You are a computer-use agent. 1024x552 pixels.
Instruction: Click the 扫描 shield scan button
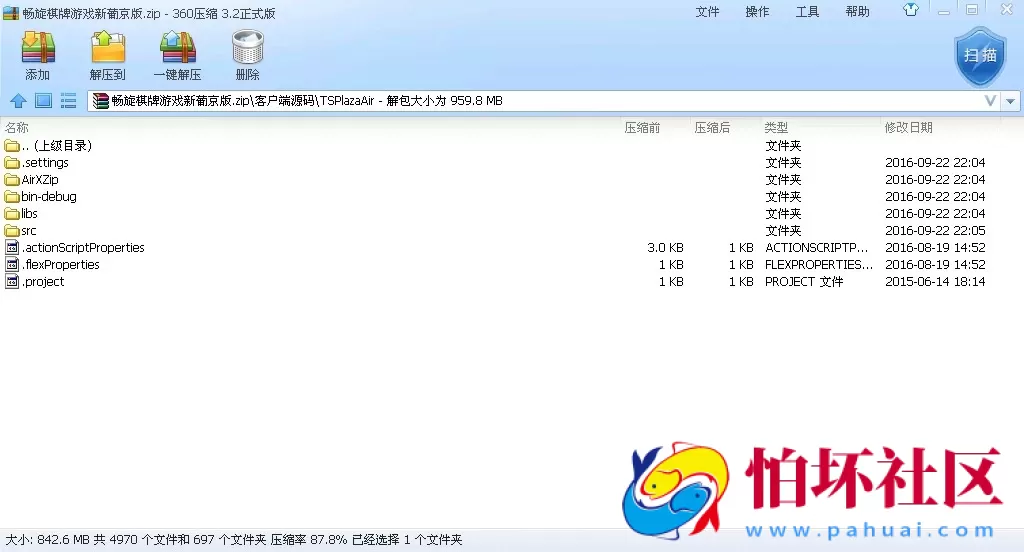coord(980,57)
